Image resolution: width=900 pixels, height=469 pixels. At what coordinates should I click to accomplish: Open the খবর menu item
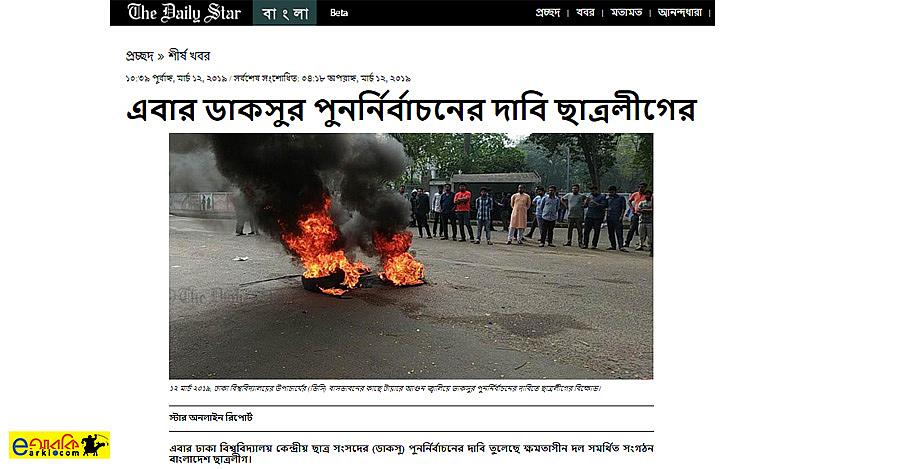point(585,13)
